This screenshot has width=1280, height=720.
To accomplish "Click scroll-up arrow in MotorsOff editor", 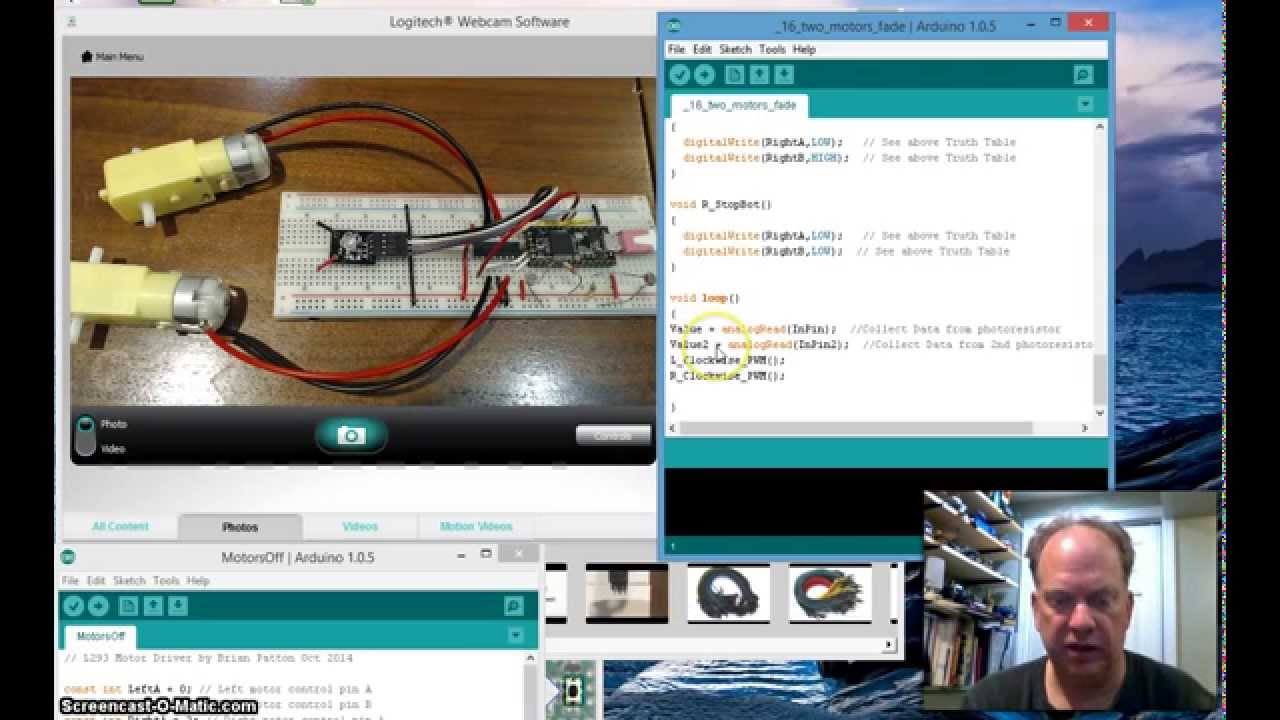I will point(531,658).
